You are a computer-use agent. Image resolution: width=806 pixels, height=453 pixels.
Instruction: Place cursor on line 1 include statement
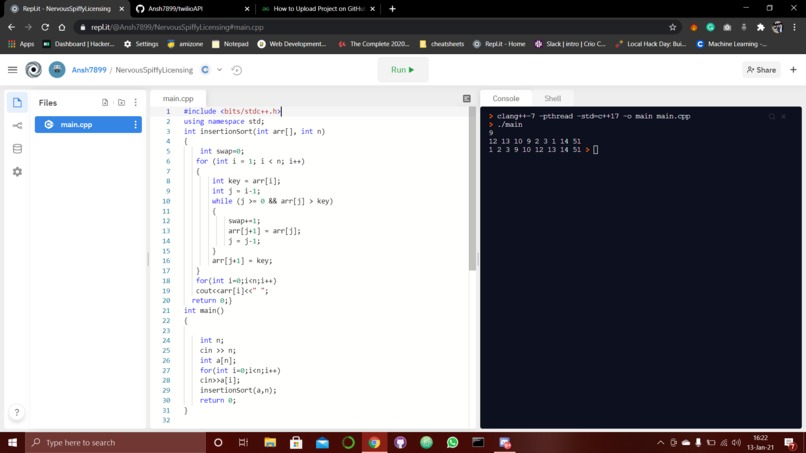232,111
